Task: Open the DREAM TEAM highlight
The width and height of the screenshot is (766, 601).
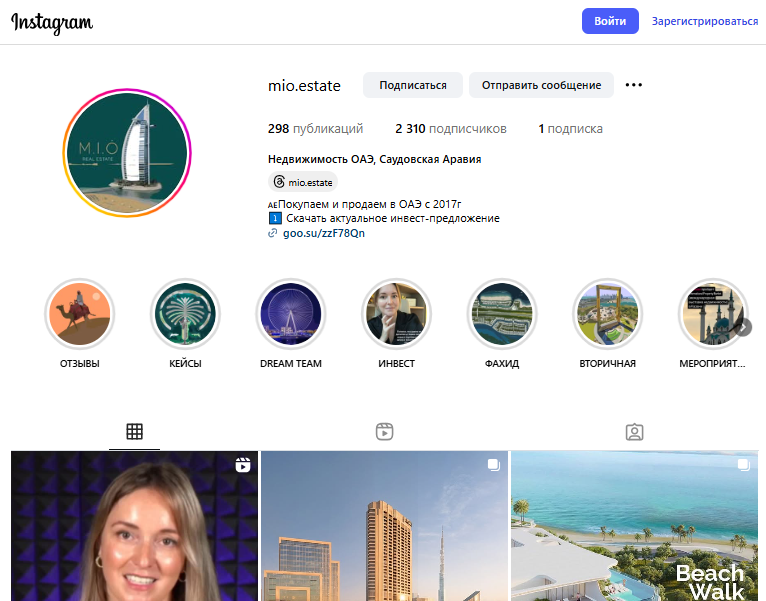Action: pyautogui.click(x=291, y=314)
